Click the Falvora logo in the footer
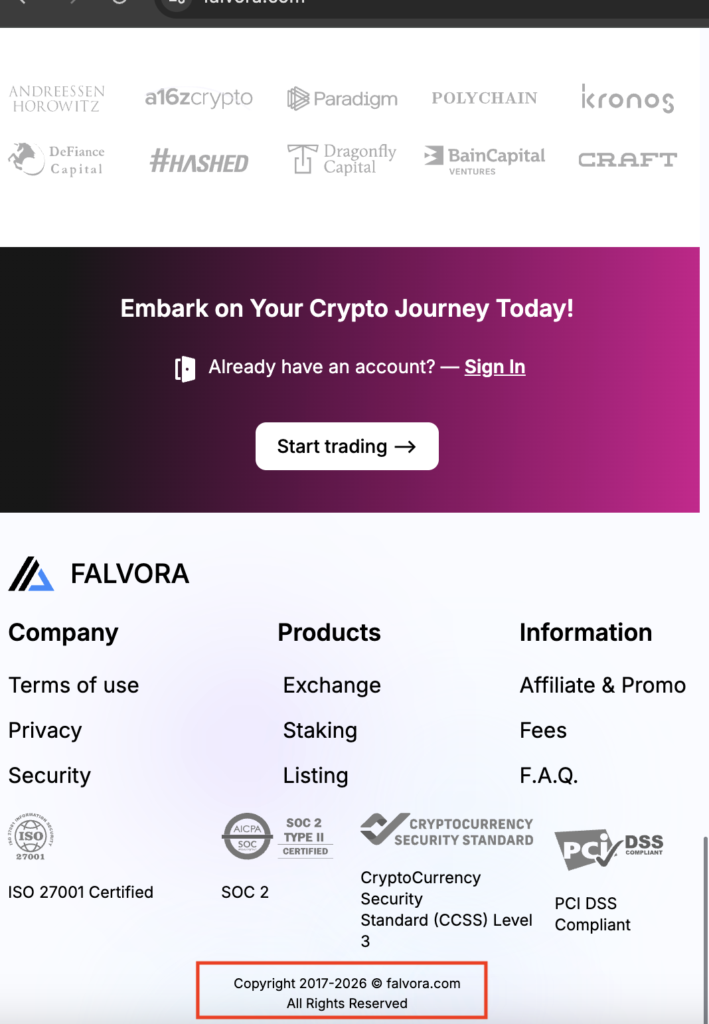709x1024 pixels. [x=98, y=574]
